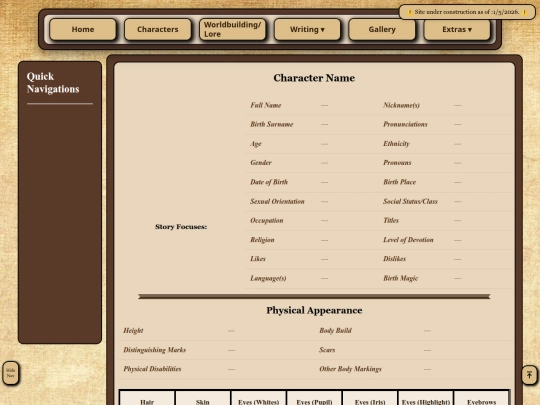Select the Full Name field label
Viewport: 540px width, 405px height.
point(266,105)
